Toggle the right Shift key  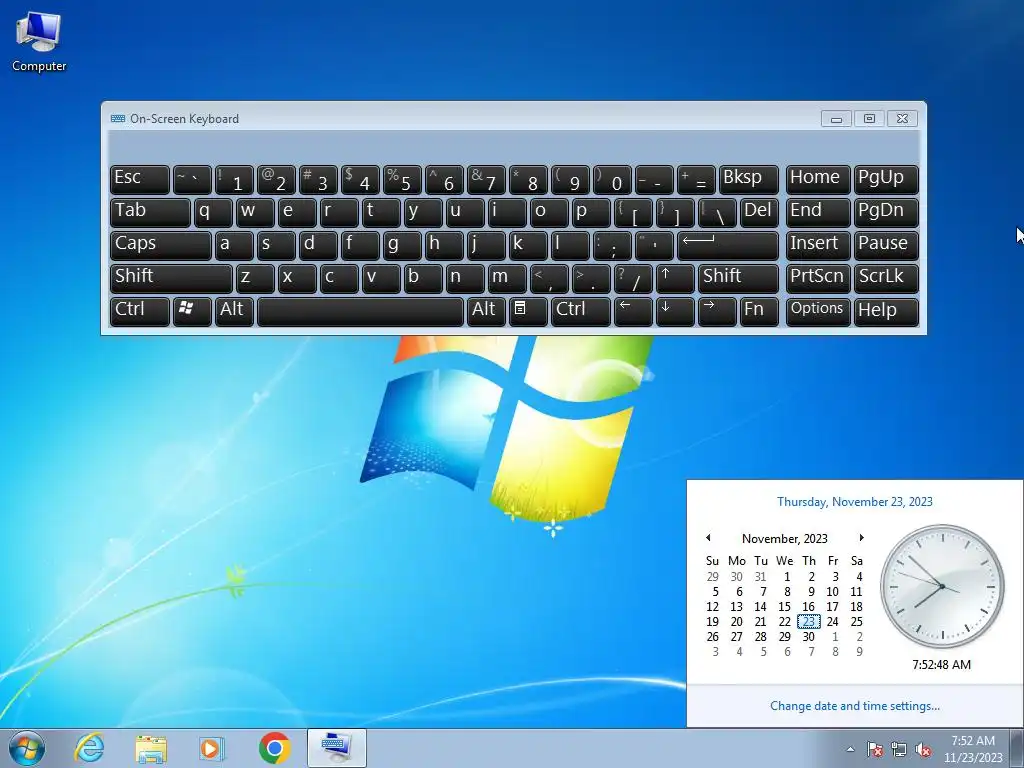[738, 278]
